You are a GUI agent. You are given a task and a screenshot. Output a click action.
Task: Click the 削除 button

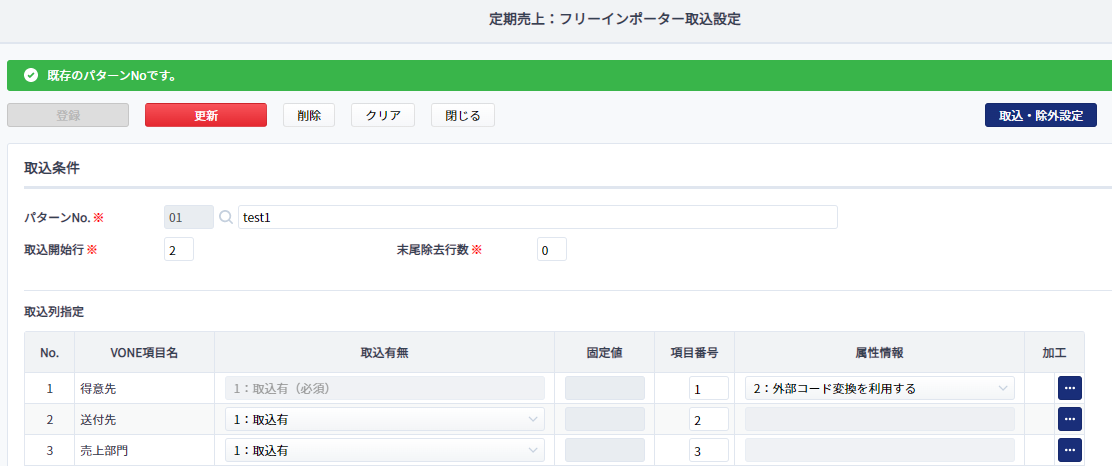[309, 116]
